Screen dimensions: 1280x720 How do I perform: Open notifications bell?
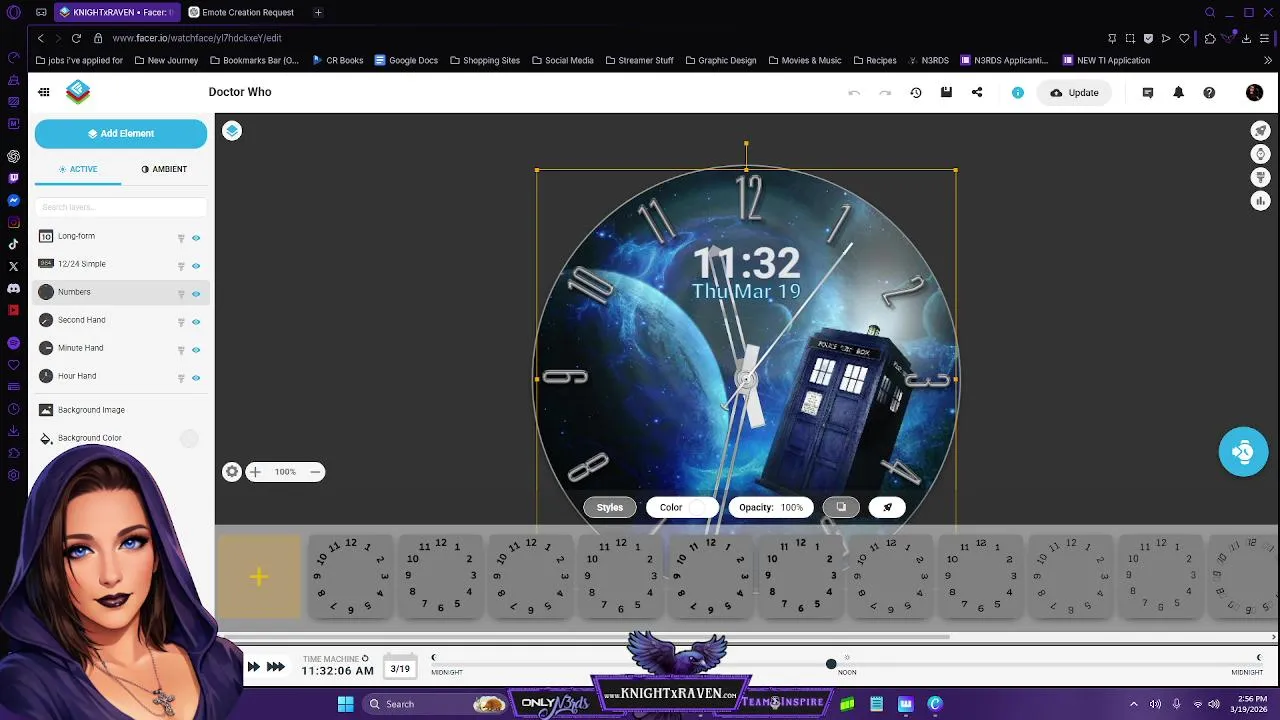(1178, 92)
